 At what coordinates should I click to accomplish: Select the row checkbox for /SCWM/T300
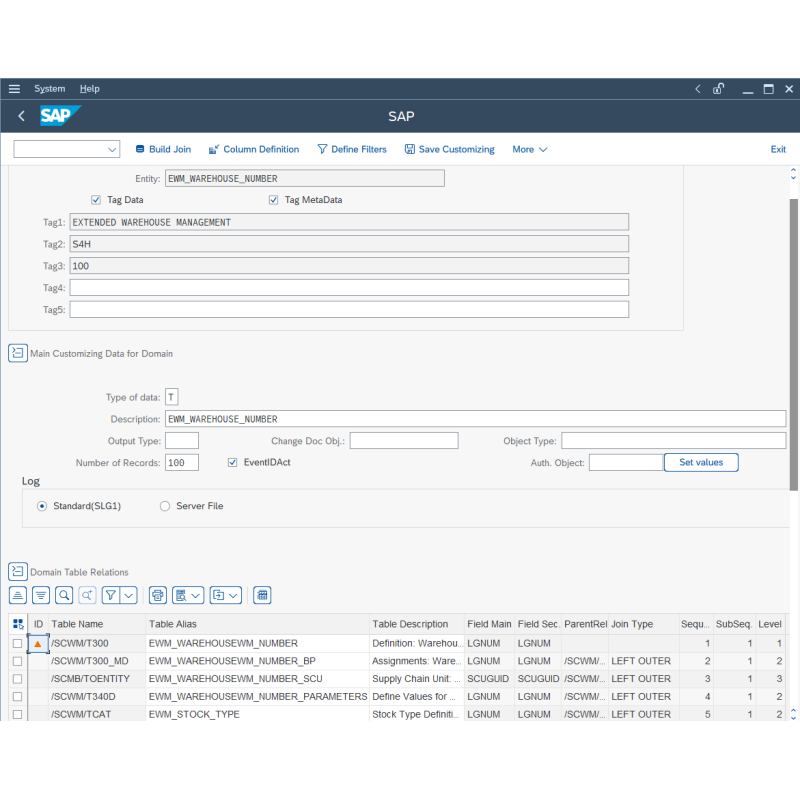tap(17, 643)
